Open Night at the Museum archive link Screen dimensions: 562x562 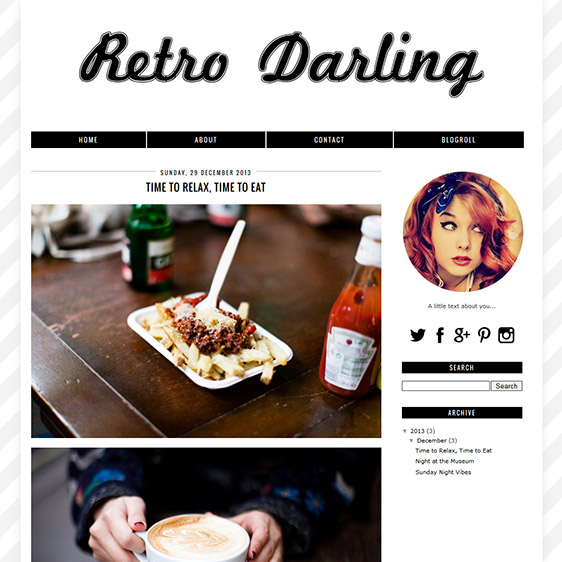coord(444,461)
